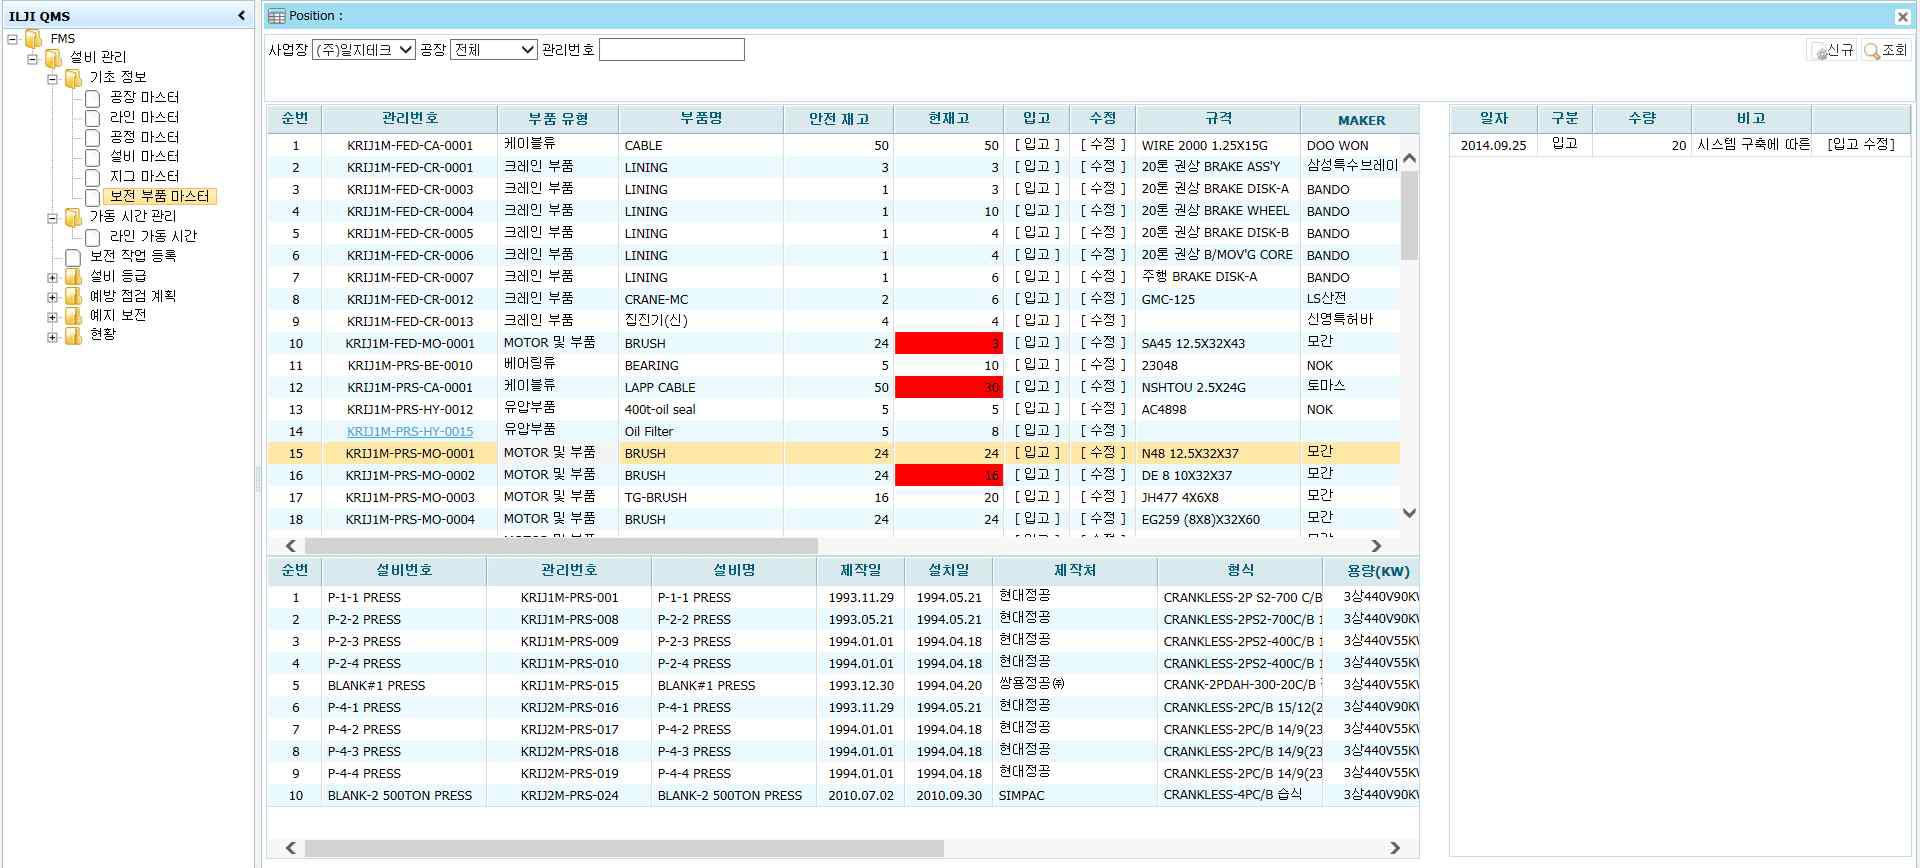Sort by 안전 재고 column header
The height and width of the screenshot is (868, 1920).
(x=839, y=119)
